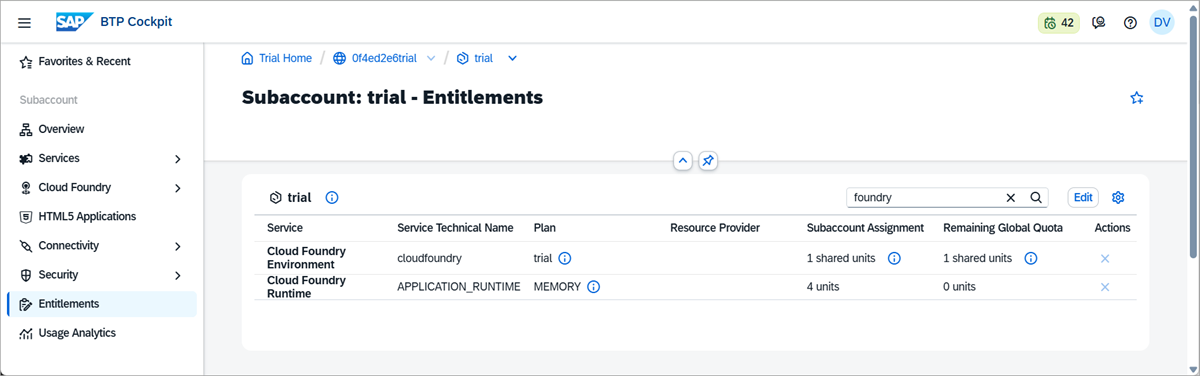Click the Plan column header
Screen dimensions: 1200x376
[545, 228]
